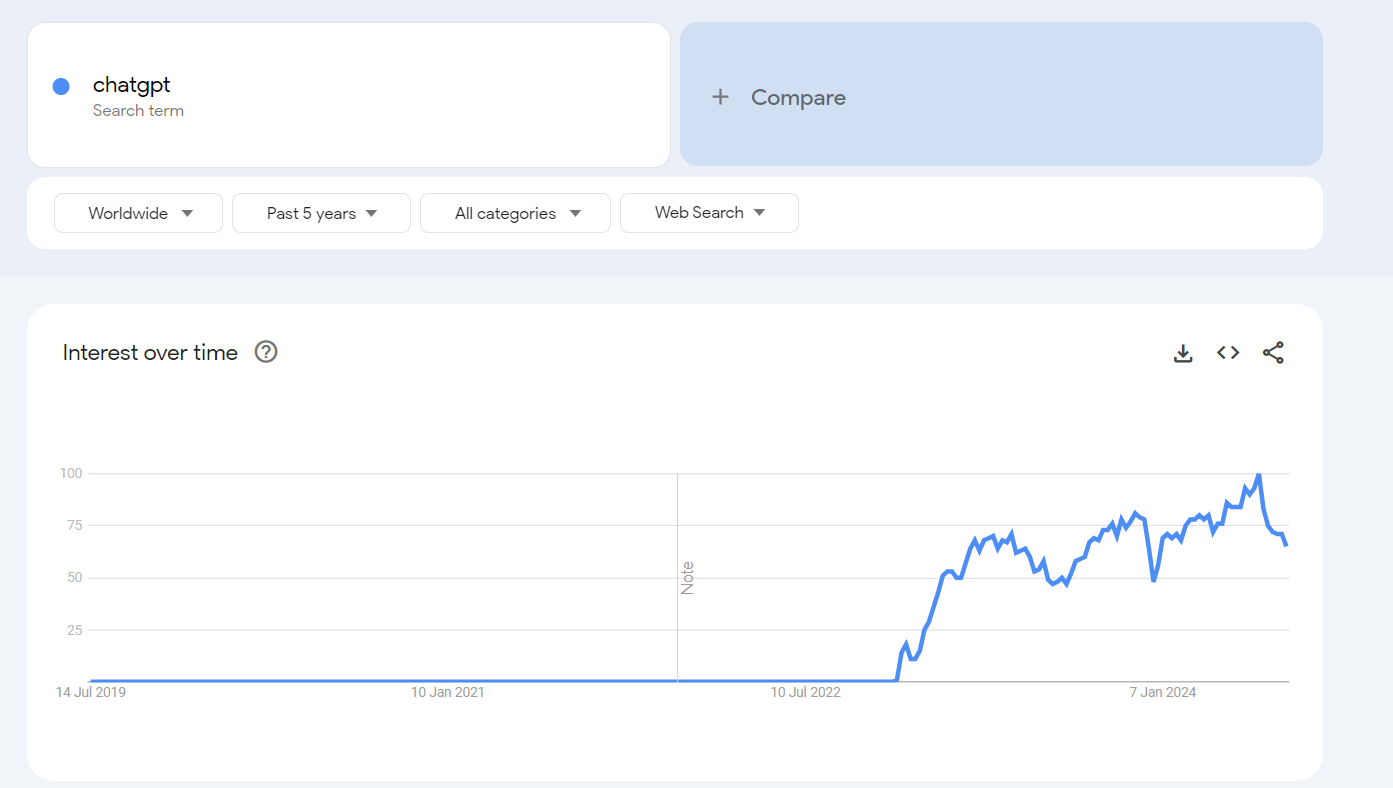The width and height of the screenshot is (1393, 788).
Task: Open the Web Search type dropdown
Action: [x=709, y=213]
